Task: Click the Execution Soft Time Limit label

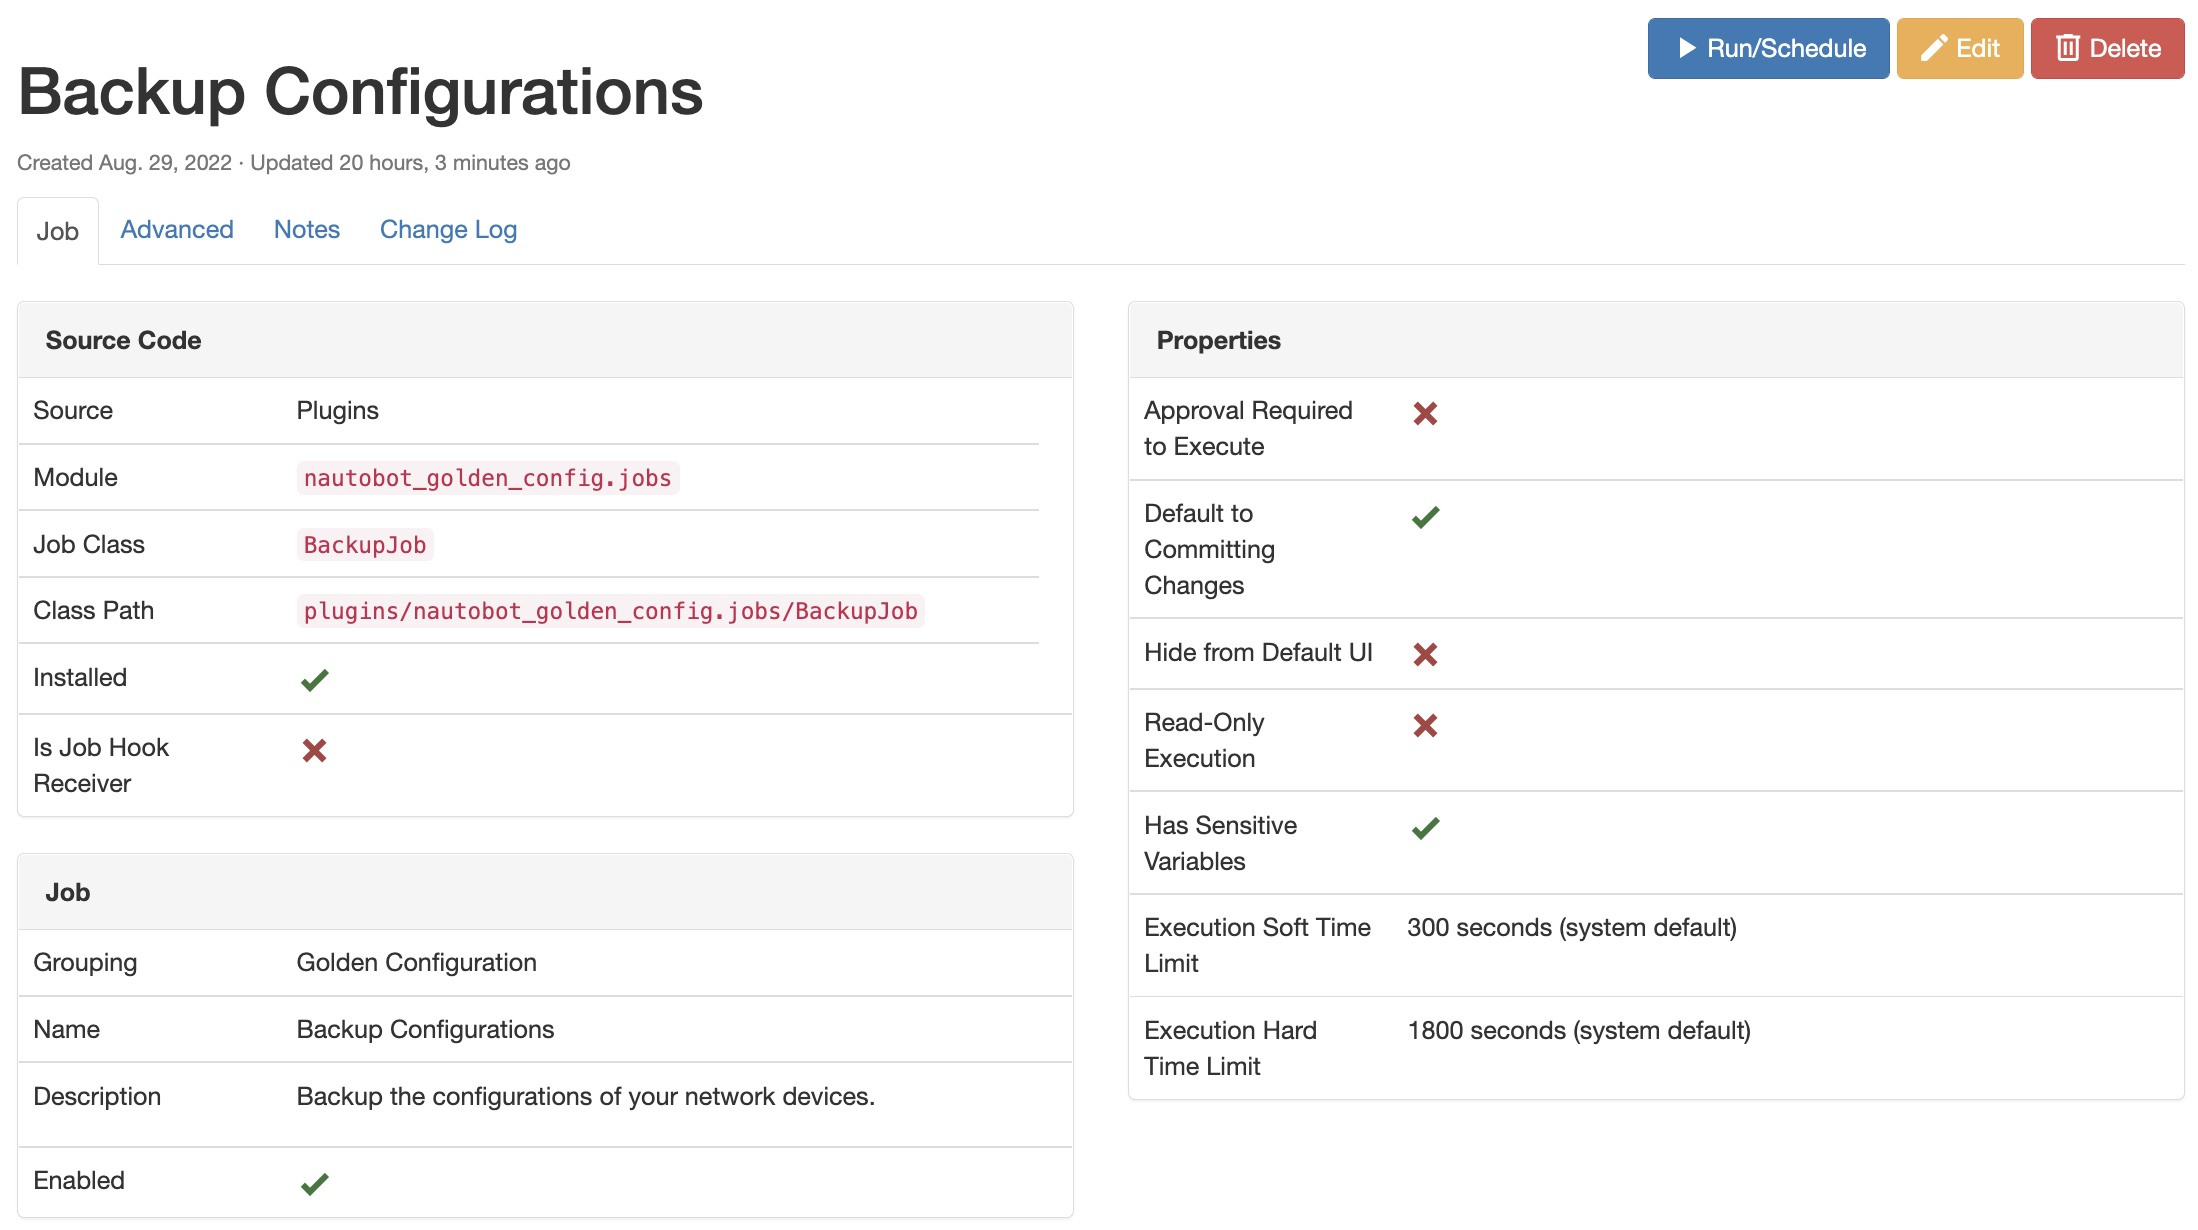Action: click(x=1257, y=946)
